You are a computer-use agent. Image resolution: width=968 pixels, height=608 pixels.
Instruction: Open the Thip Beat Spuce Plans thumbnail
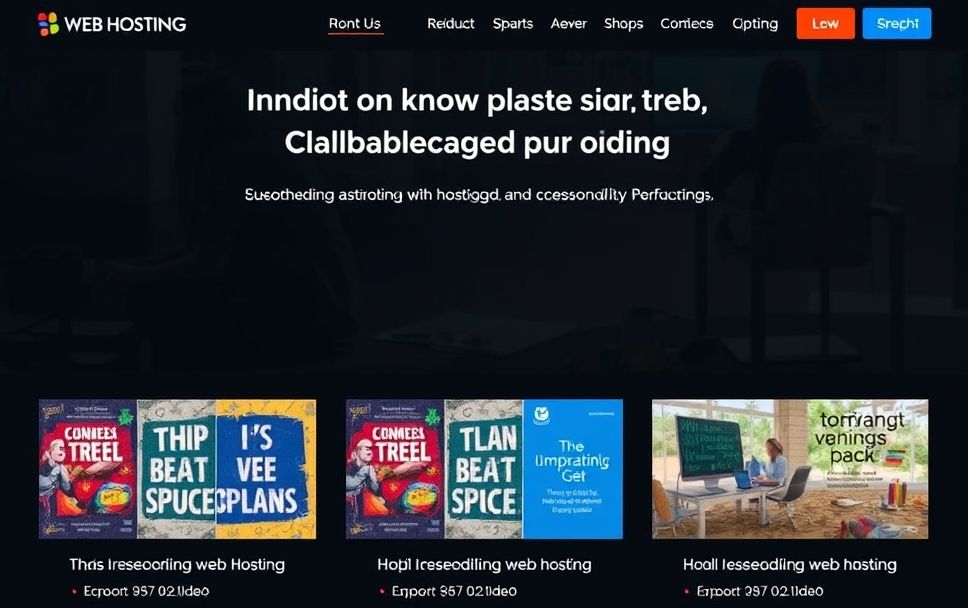[x=177, y=469]
